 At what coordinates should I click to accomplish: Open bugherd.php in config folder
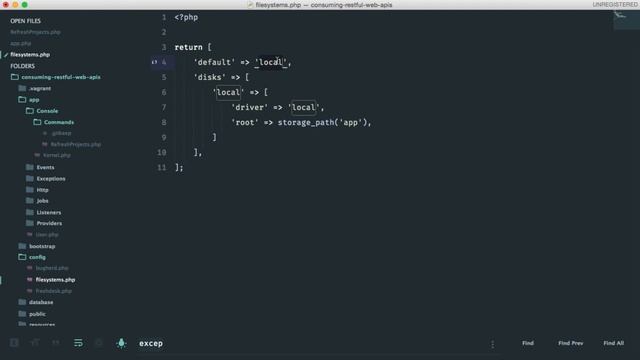52,268
